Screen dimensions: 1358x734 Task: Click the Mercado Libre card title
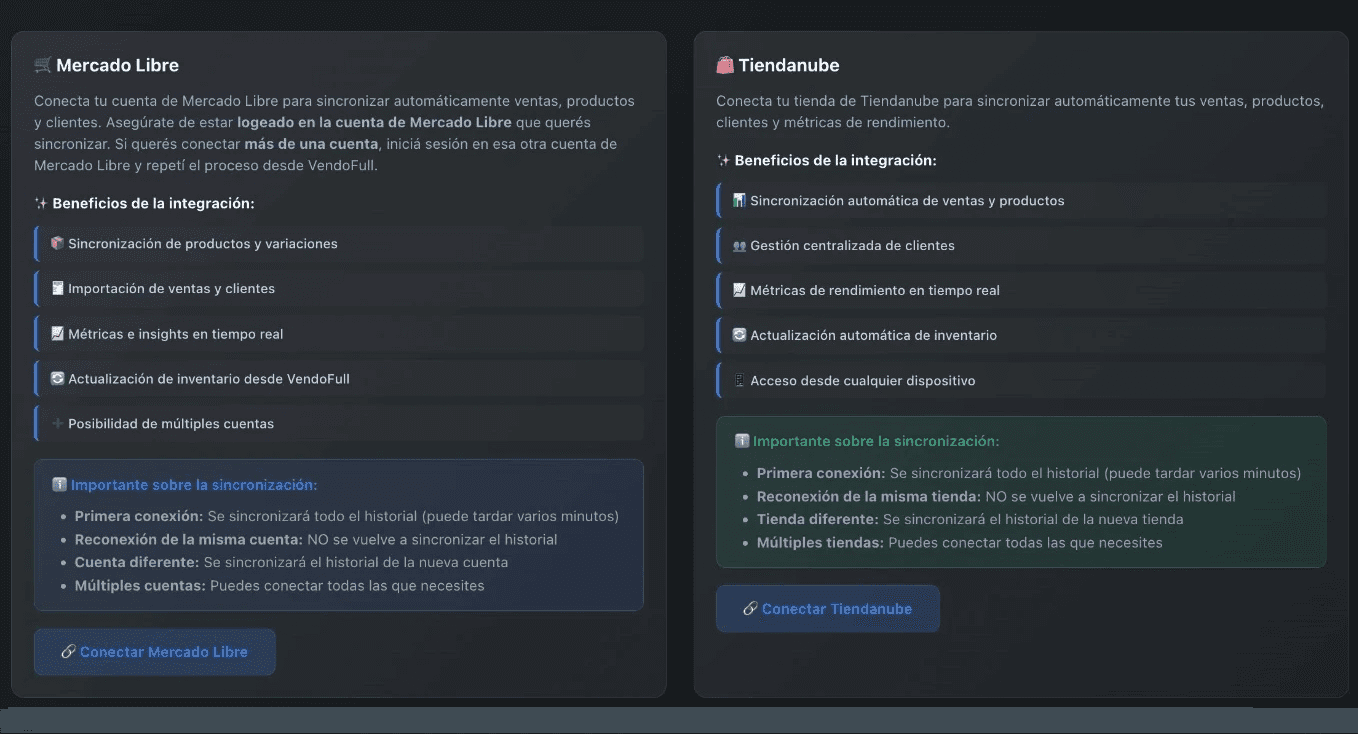pyautogui.click(x=117, y=65)
